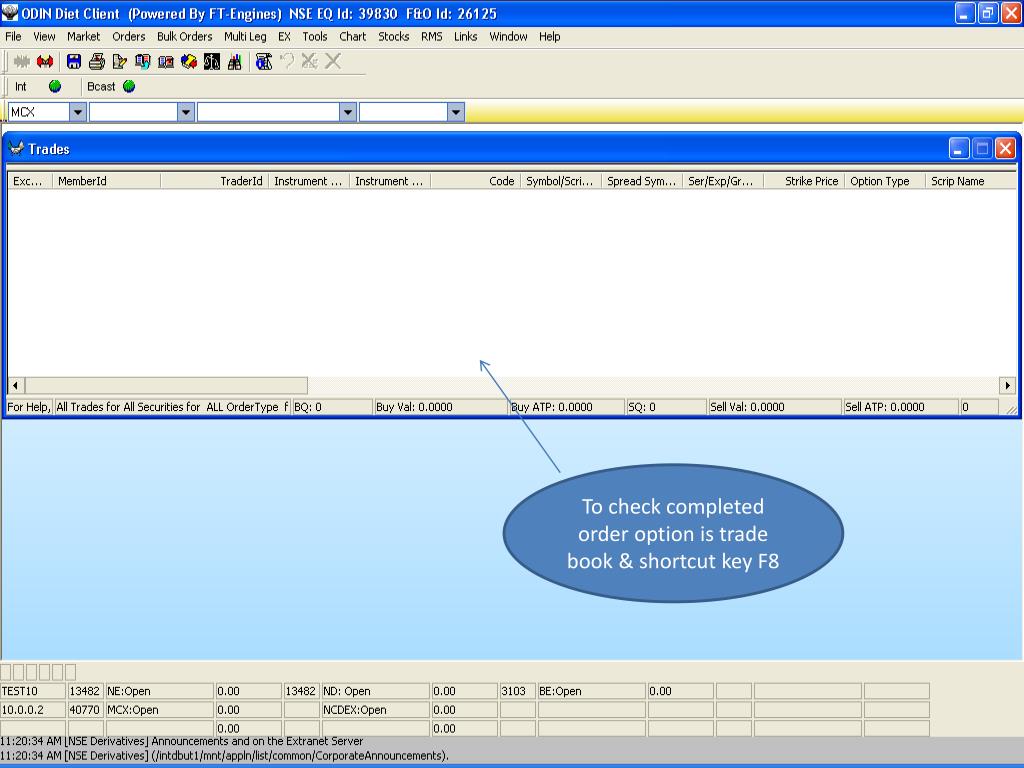
Task: Click the Buy Val: 0.0000 status field
Action: point(441,407)
